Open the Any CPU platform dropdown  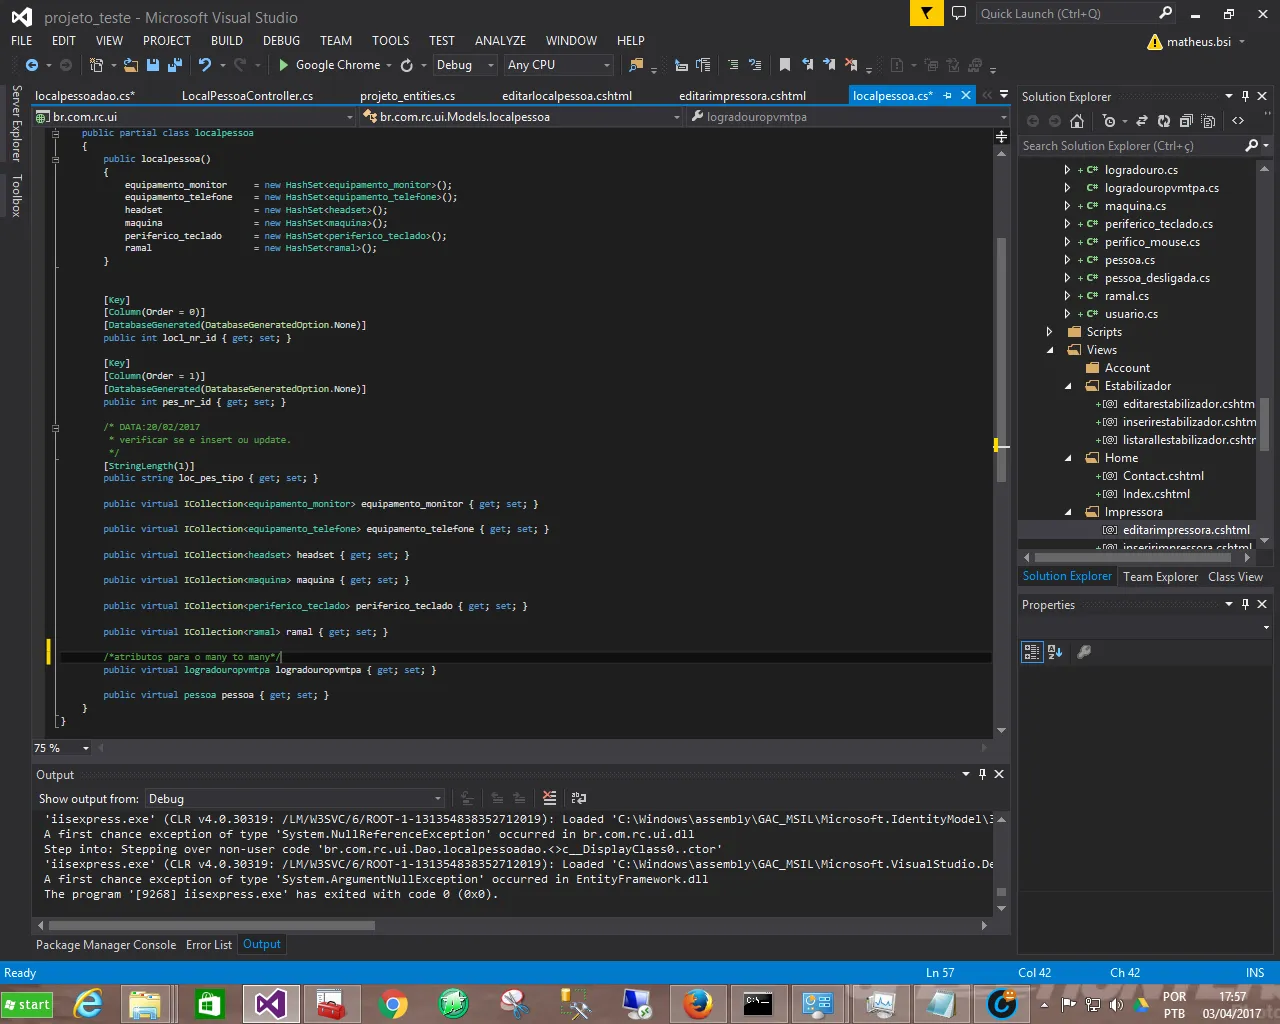click(x=558, y=65)
